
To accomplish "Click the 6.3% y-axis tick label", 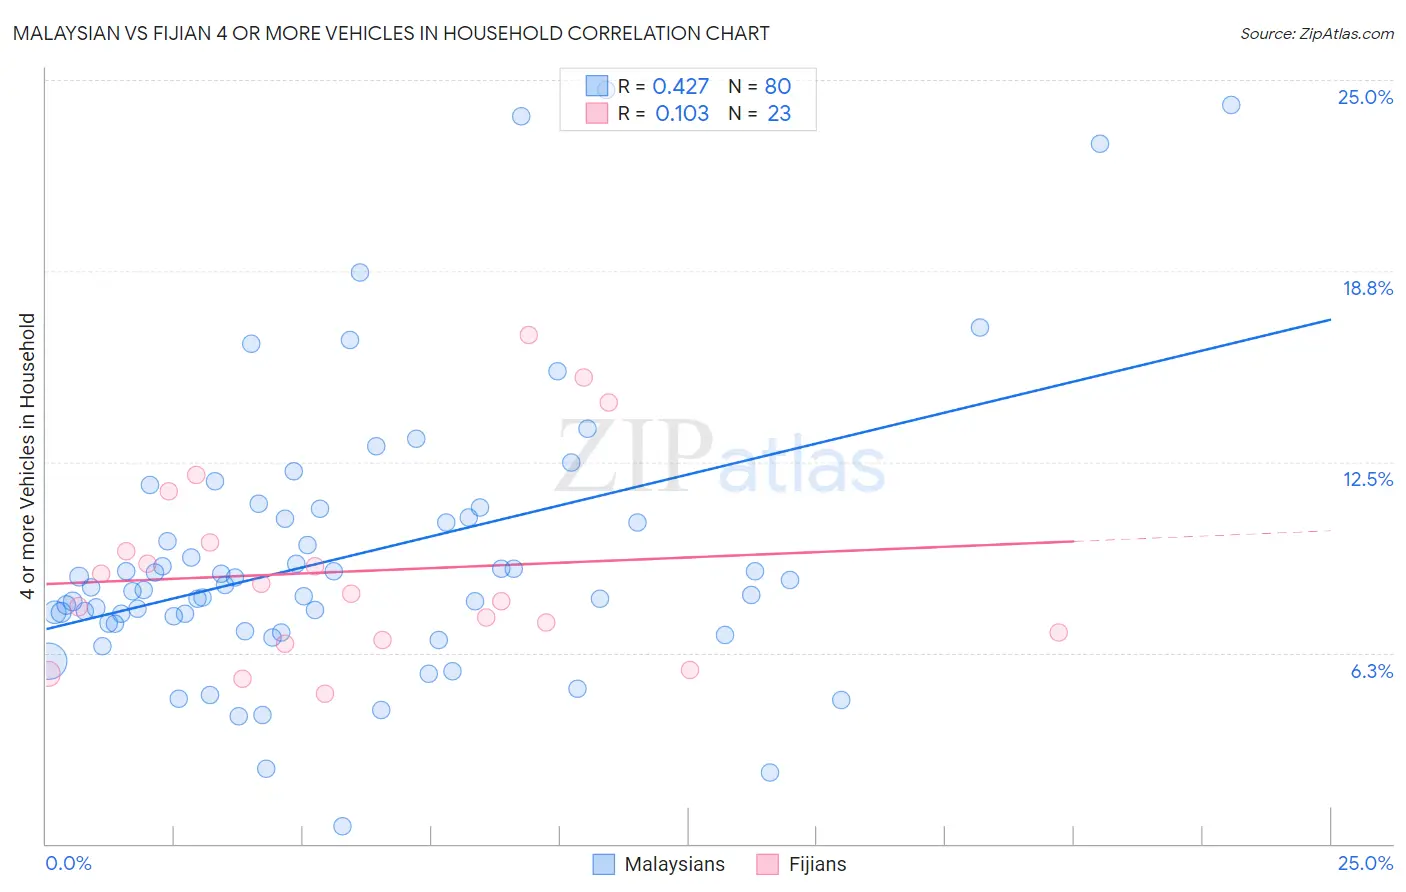I will coord(1371,671).
